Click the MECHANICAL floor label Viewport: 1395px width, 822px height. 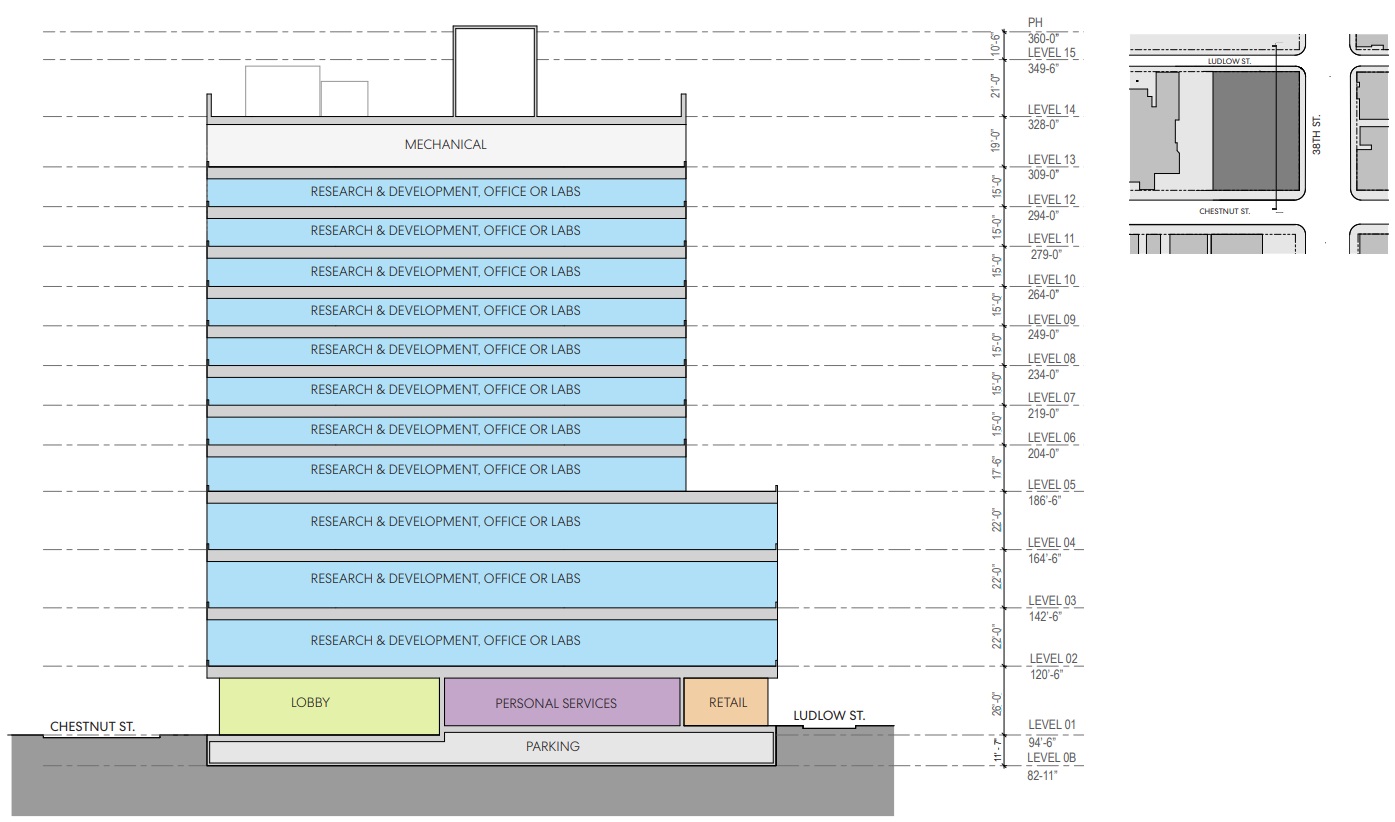point(445,145)
